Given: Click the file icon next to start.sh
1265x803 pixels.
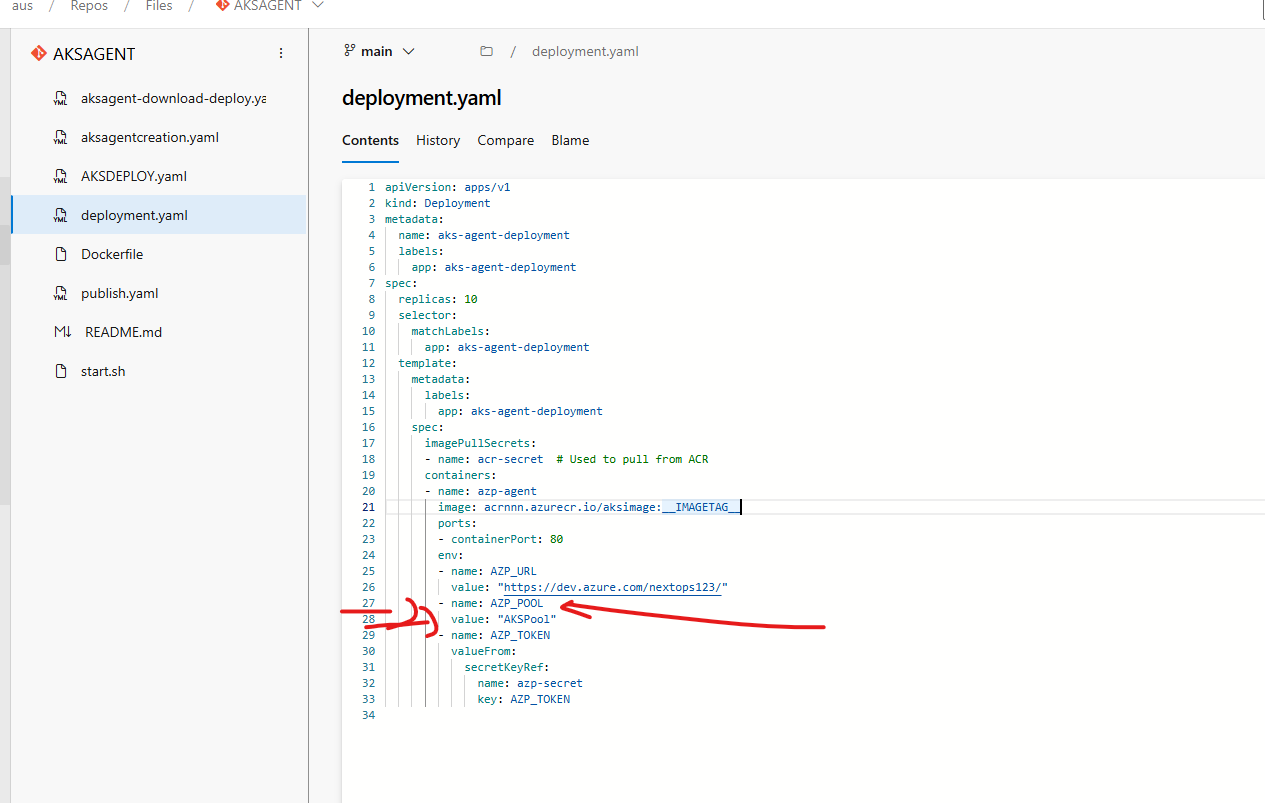Looking at the screenshot, I should click(60, 371).
